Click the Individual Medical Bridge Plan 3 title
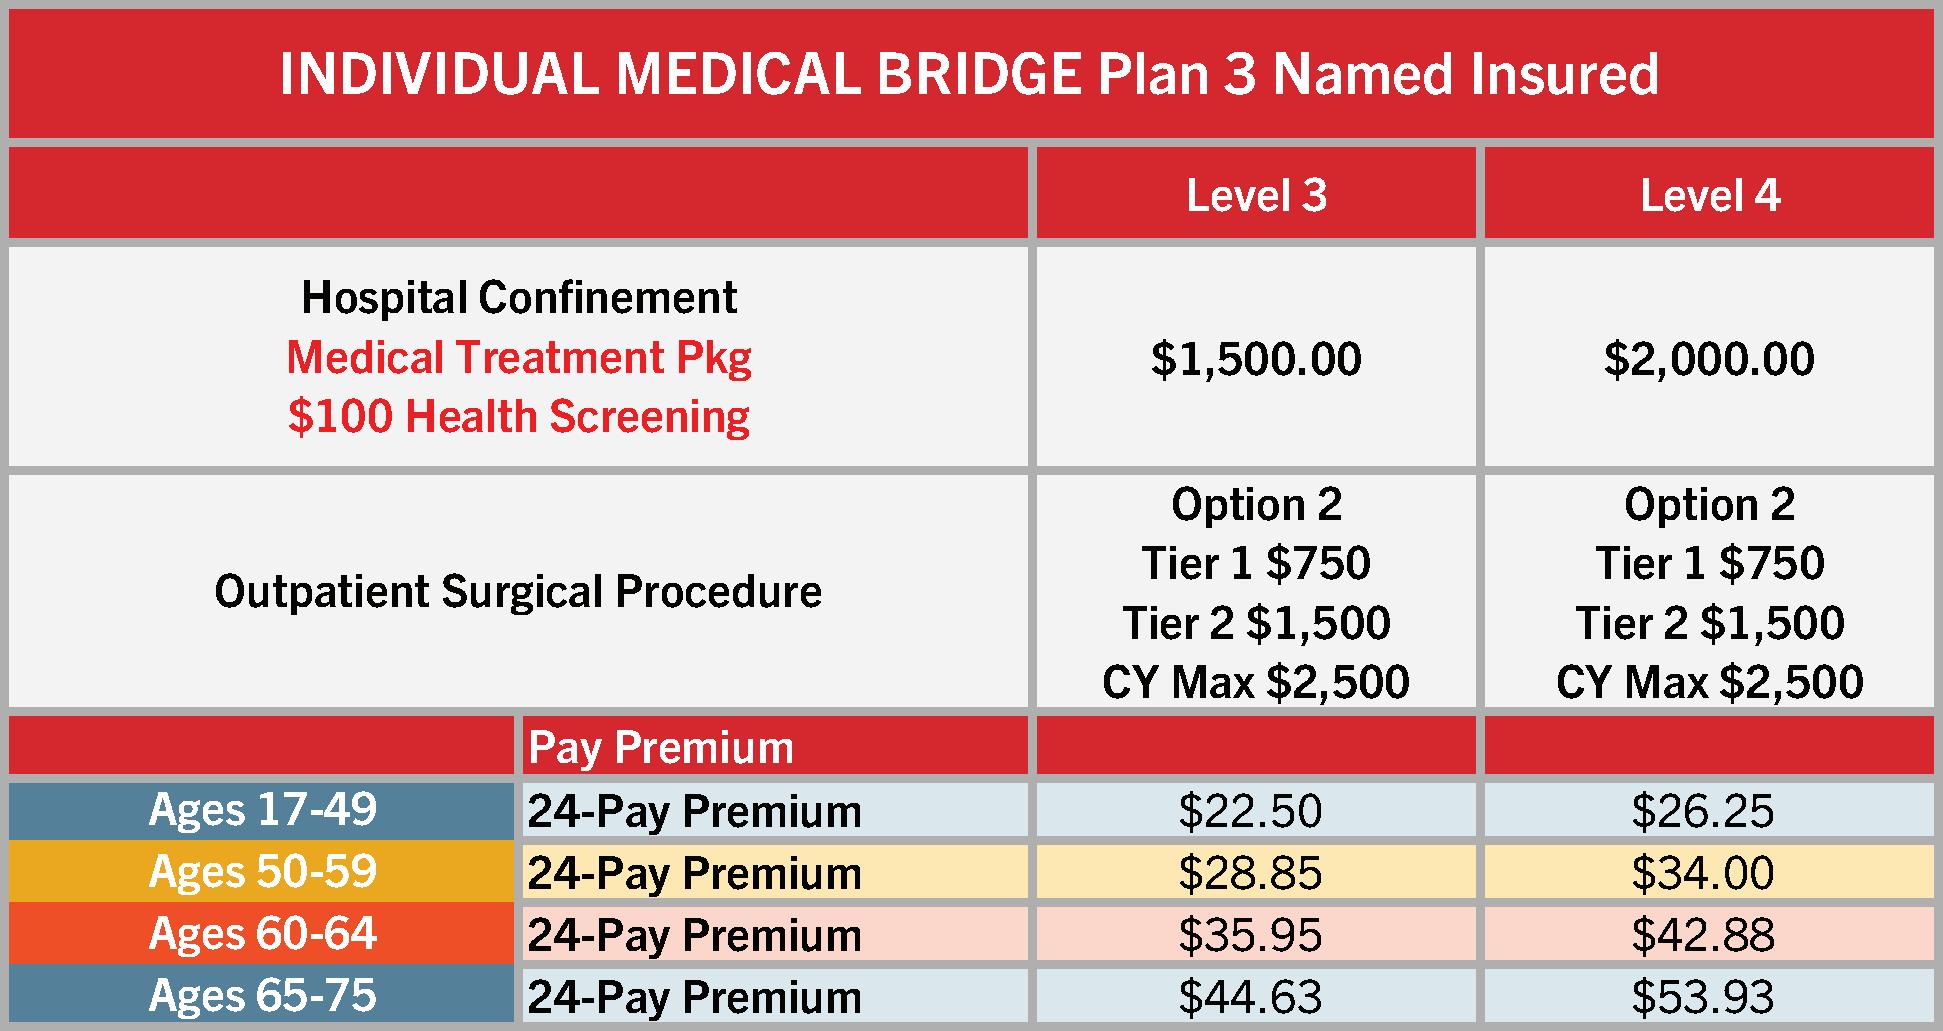The width and height of the screenshot is (1943, 1031). [x=969, y=75]
